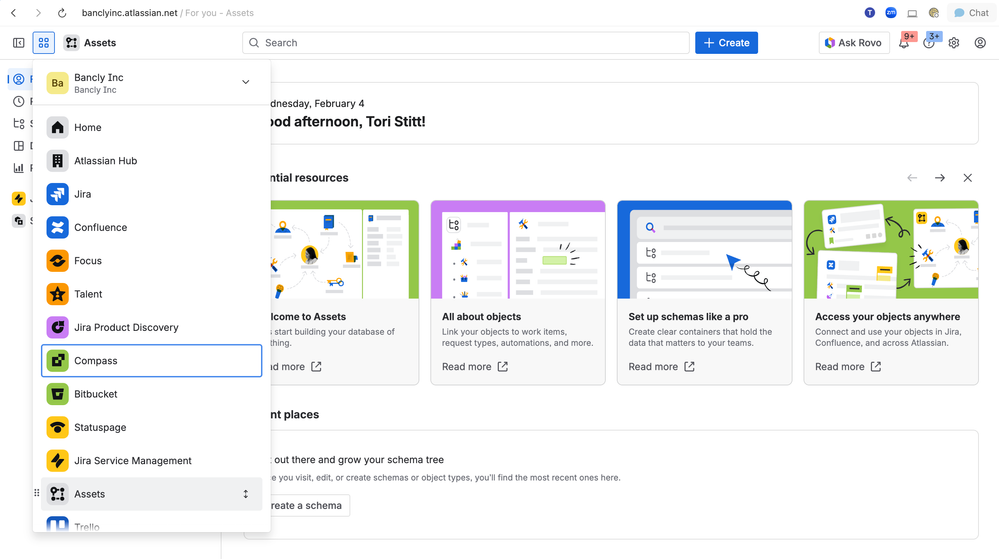
Task: Click the browser cast screen icon
Action: point(912,13)
